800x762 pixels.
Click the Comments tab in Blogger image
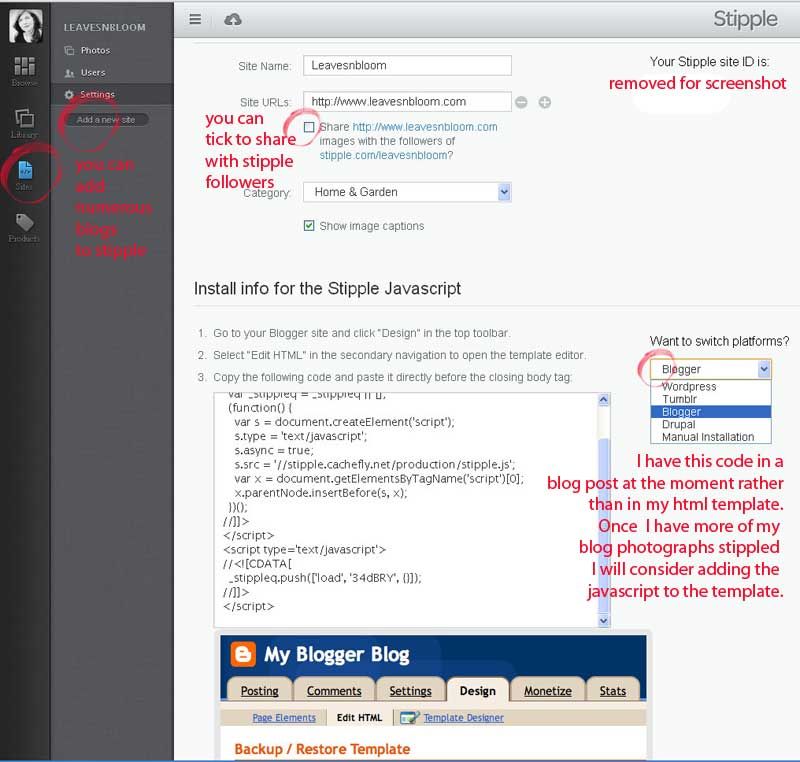click(x=334, y=691)
